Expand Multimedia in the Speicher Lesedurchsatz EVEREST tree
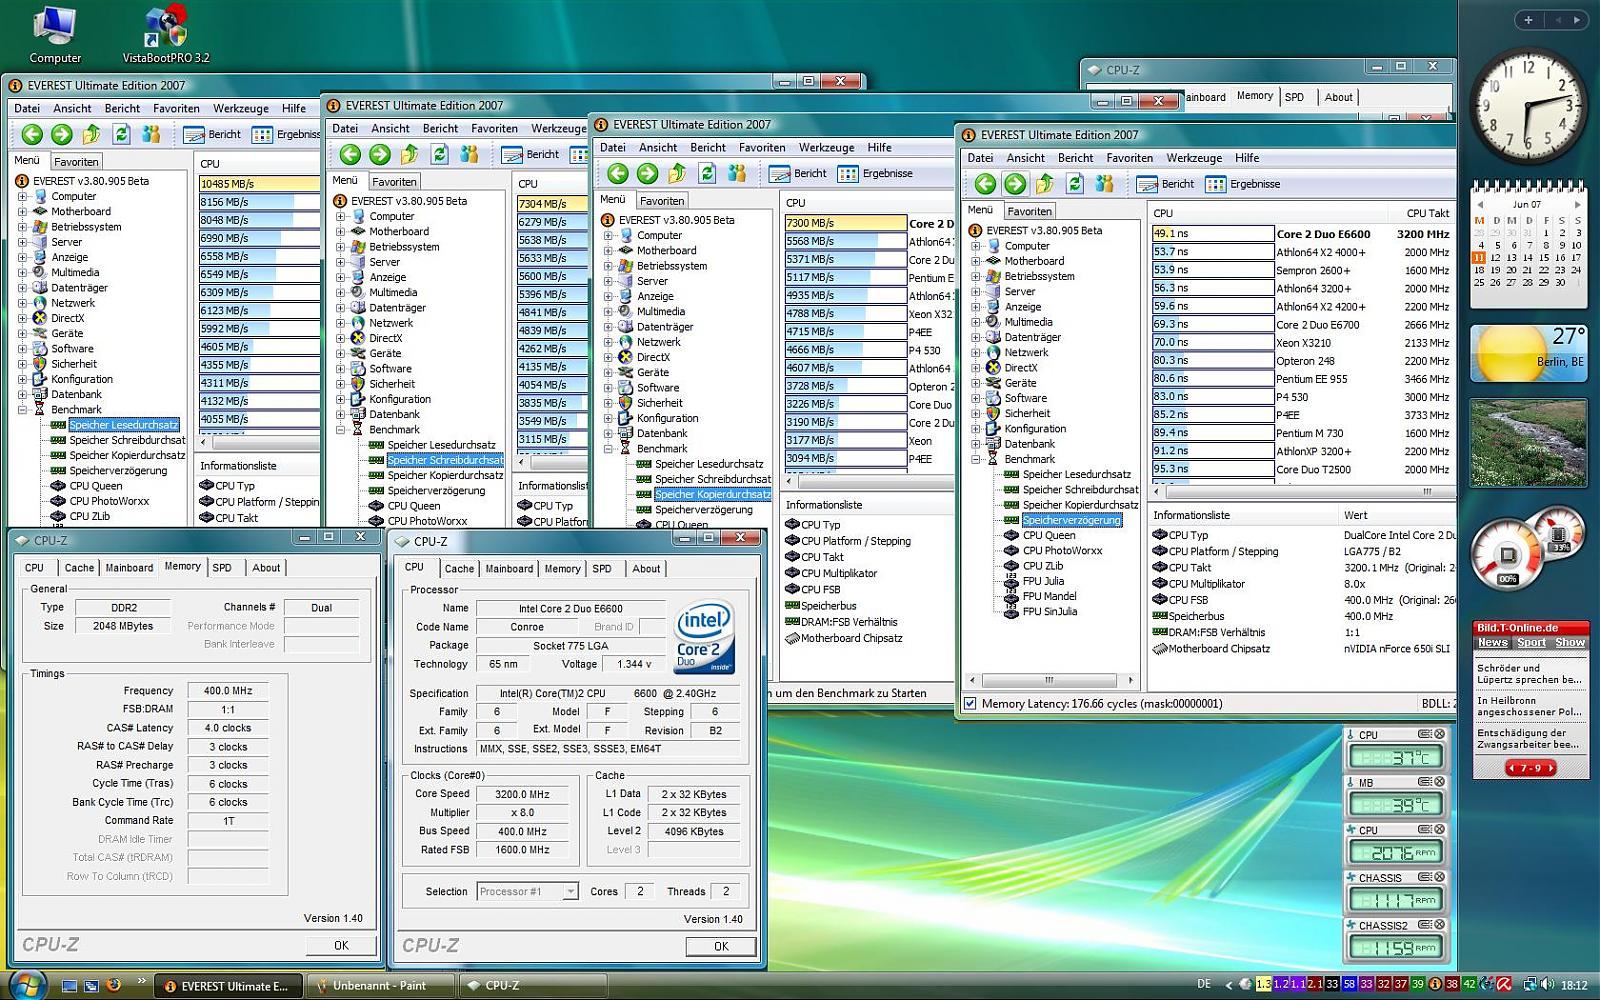This screenshot has width=1600, height=1000. (x=22, y=272)
